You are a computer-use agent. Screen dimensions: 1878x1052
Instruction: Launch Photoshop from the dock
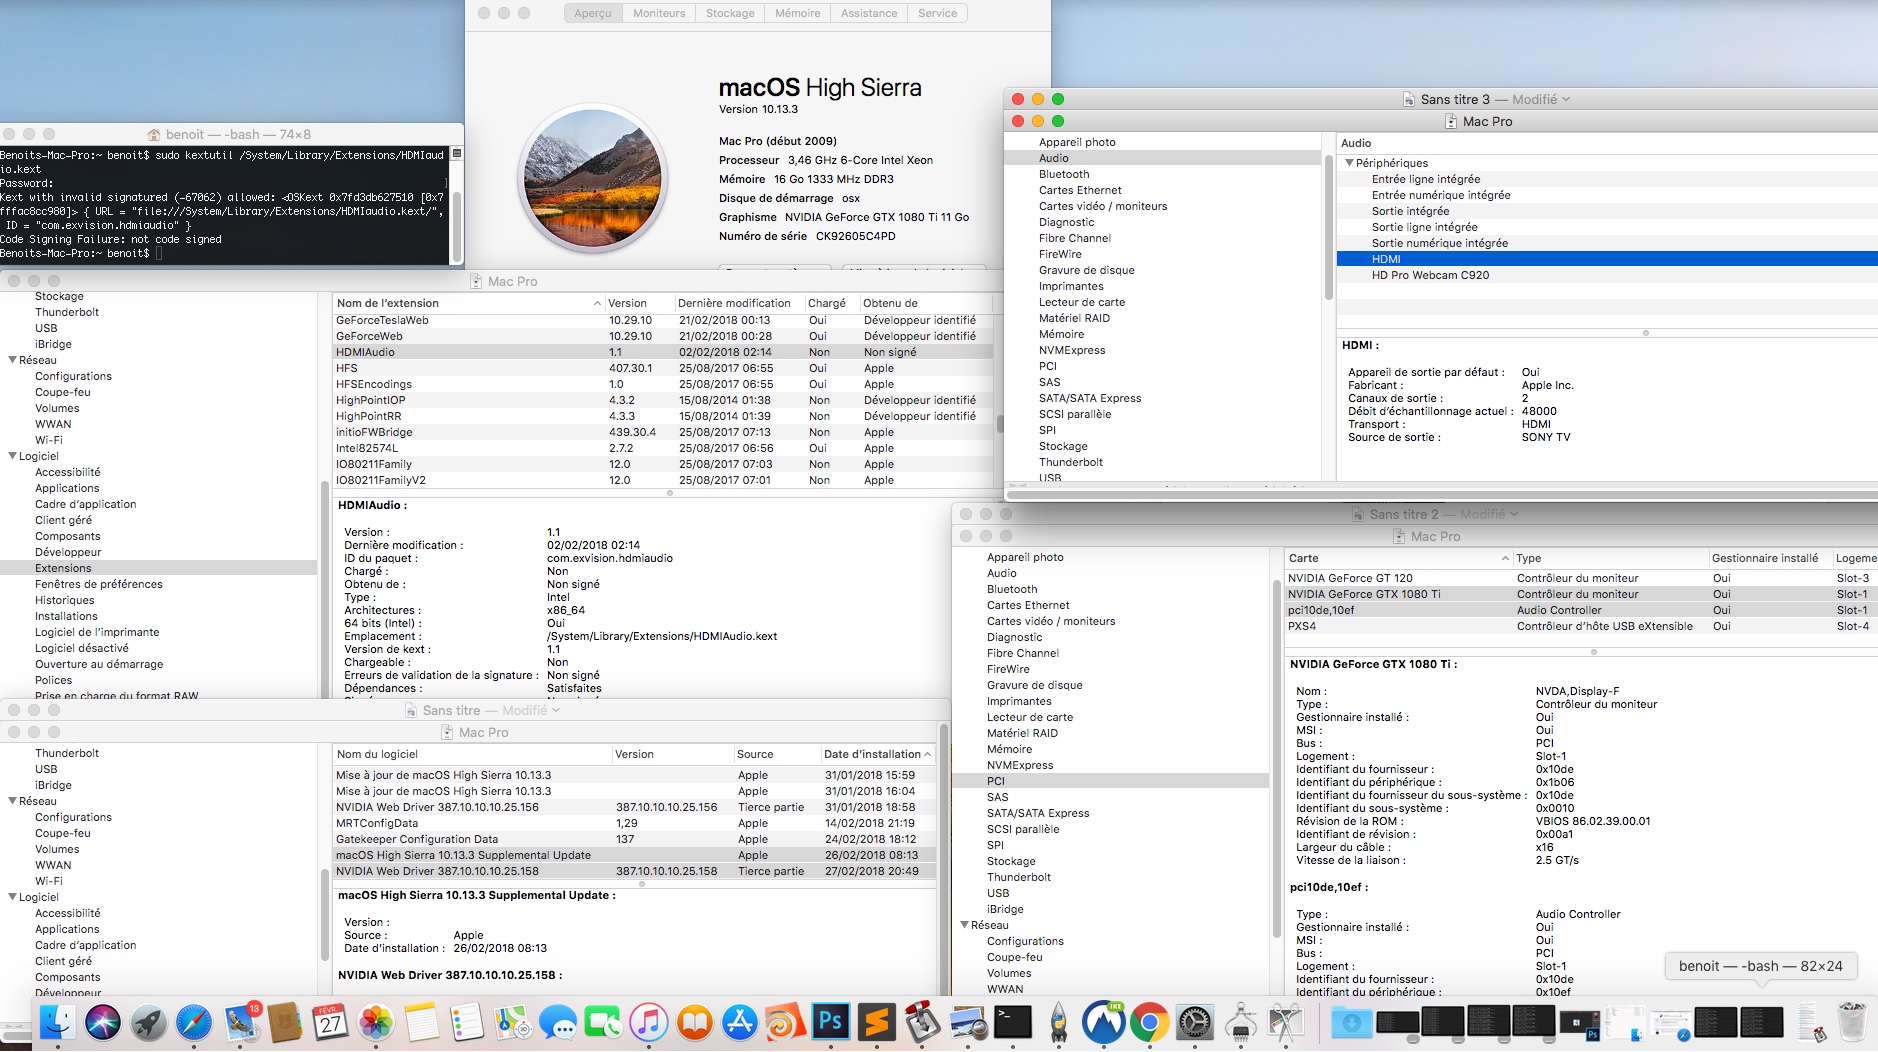click(830, 1023)
